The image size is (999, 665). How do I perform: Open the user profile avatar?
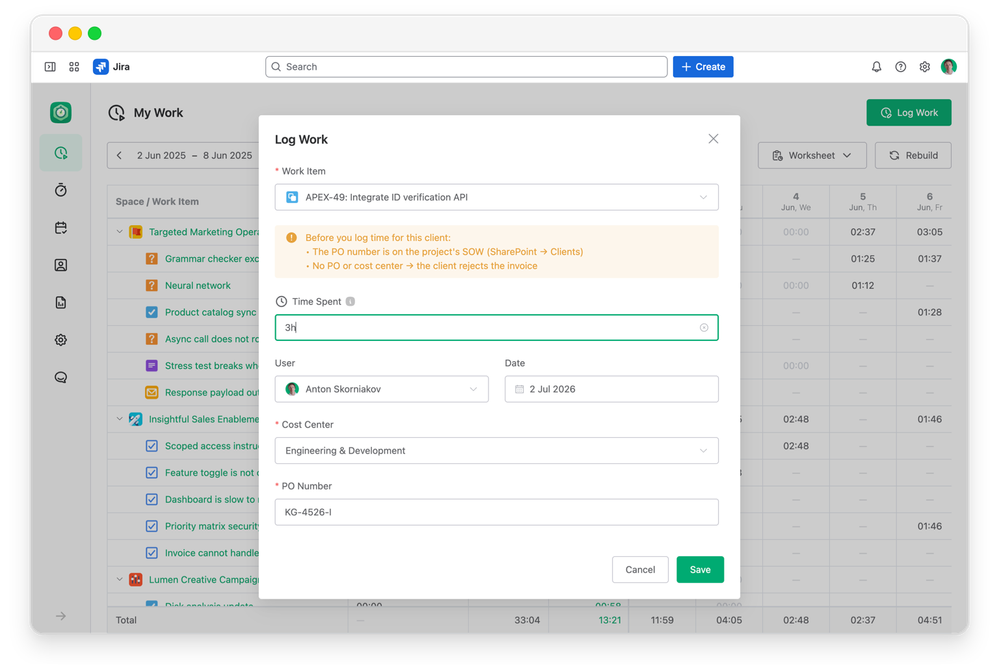(949, 67)
